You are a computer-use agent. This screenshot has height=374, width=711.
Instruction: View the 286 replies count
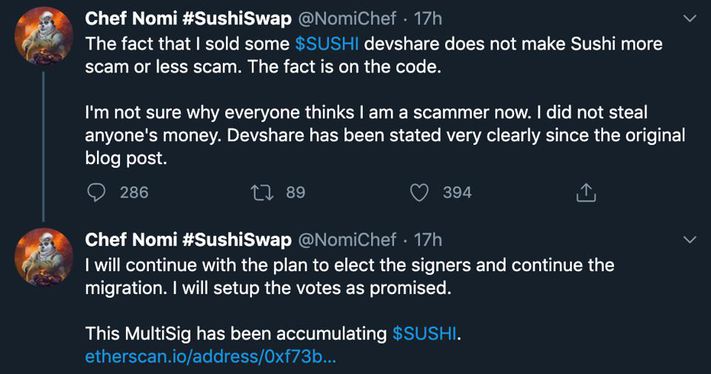click(134, 193)
